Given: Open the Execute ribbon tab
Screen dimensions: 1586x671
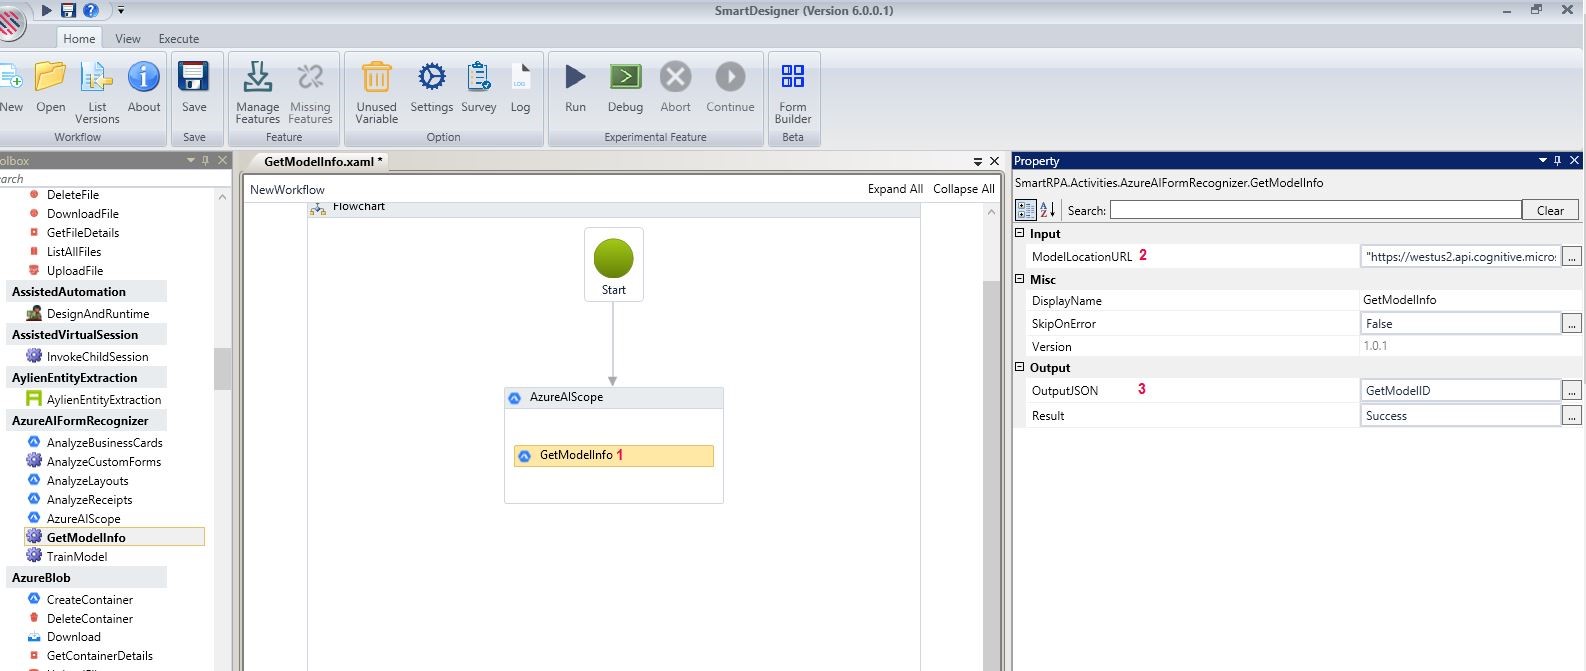Looking at the screenshot, I should [179, 39].
